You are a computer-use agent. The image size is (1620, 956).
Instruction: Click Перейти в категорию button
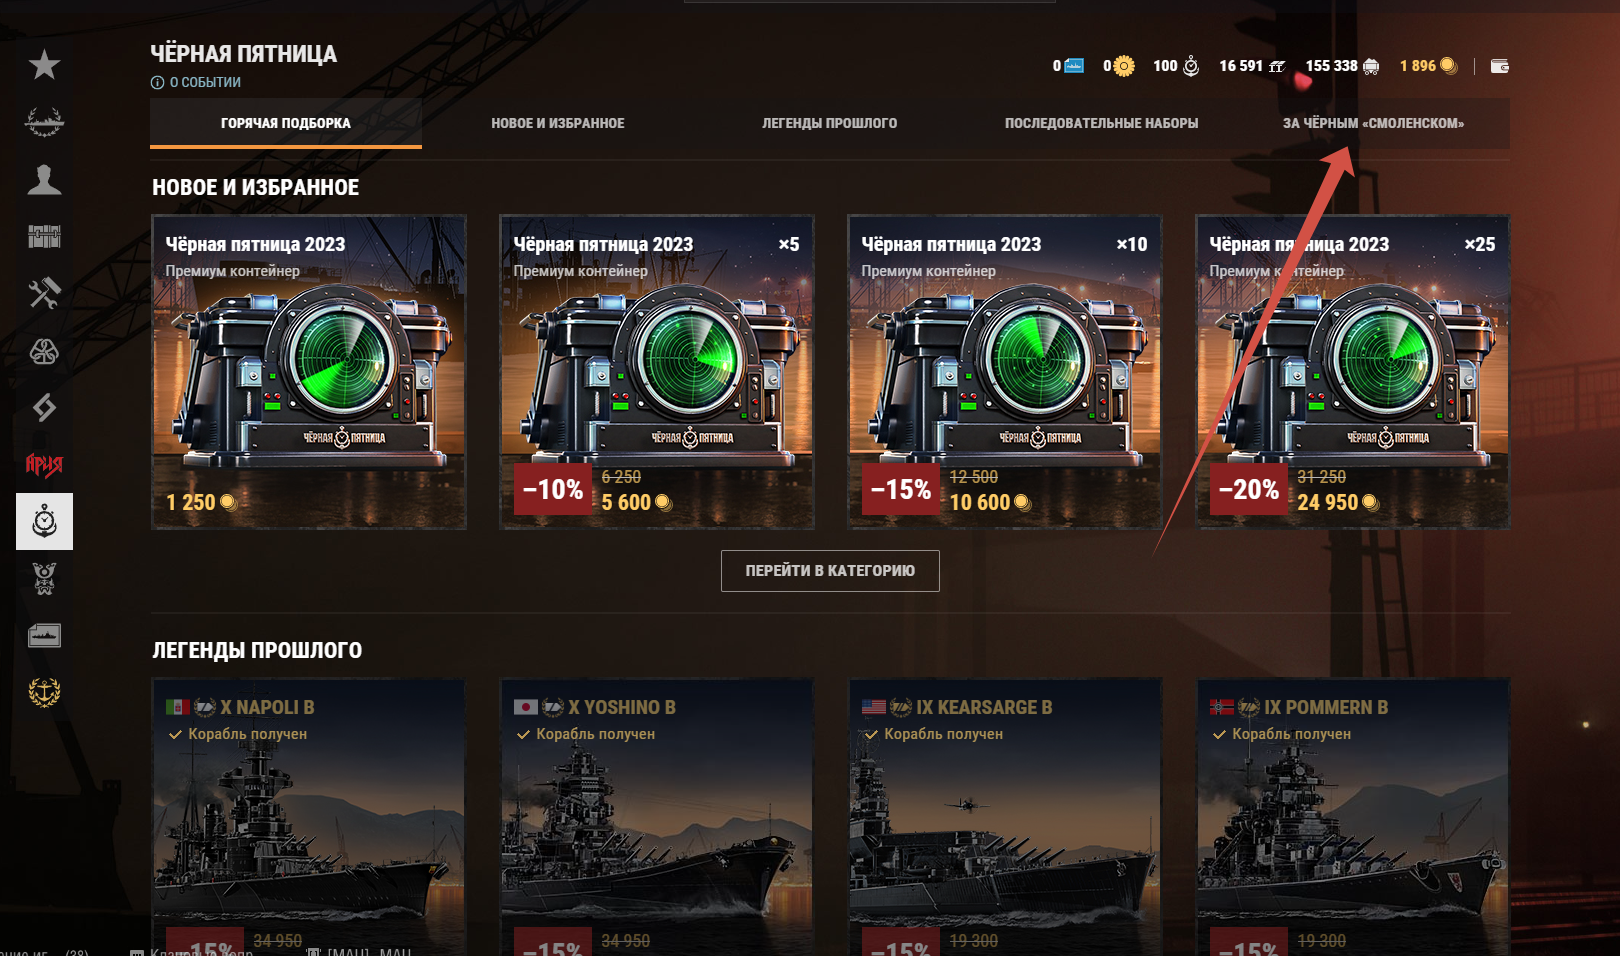(x=830, y=571)
